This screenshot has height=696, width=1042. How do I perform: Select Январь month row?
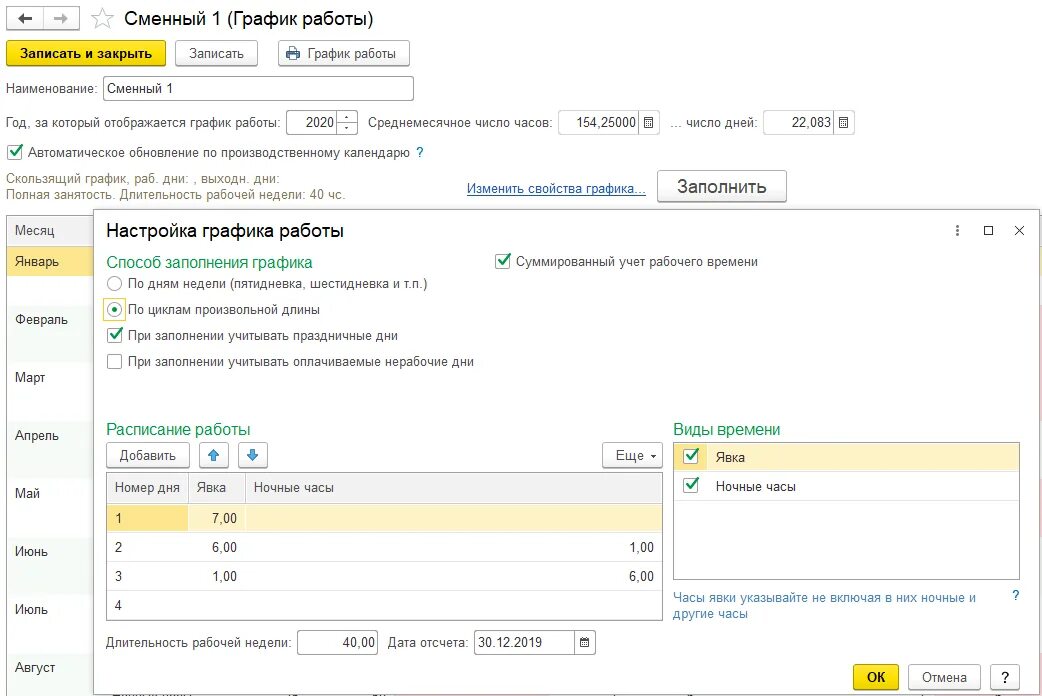click(x=50, y=261)
